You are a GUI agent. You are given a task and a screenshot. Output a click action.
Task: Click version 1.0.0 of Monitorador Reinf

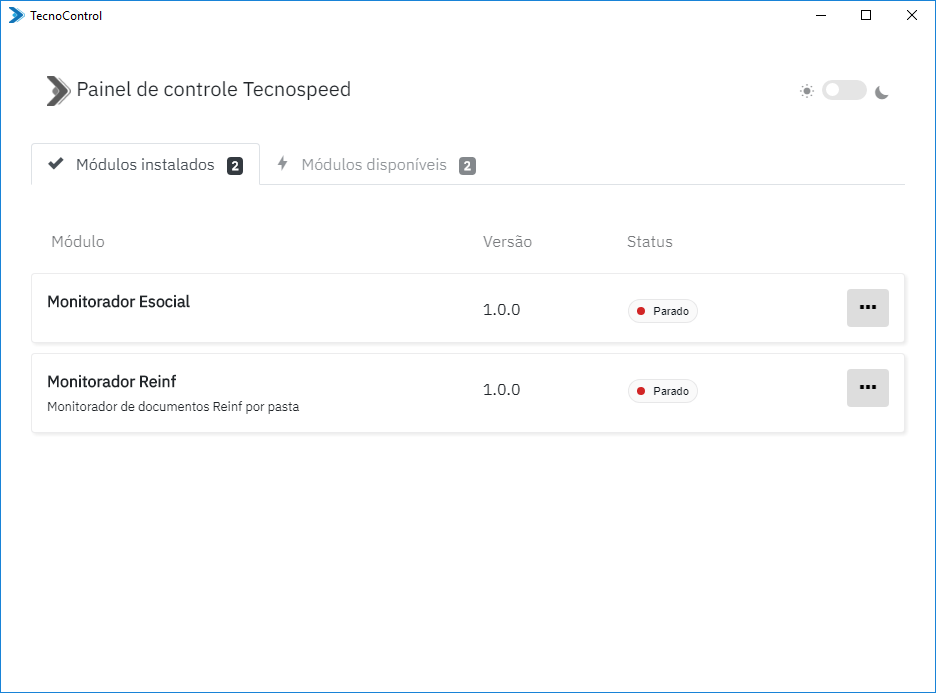click(x=501, y=390)
